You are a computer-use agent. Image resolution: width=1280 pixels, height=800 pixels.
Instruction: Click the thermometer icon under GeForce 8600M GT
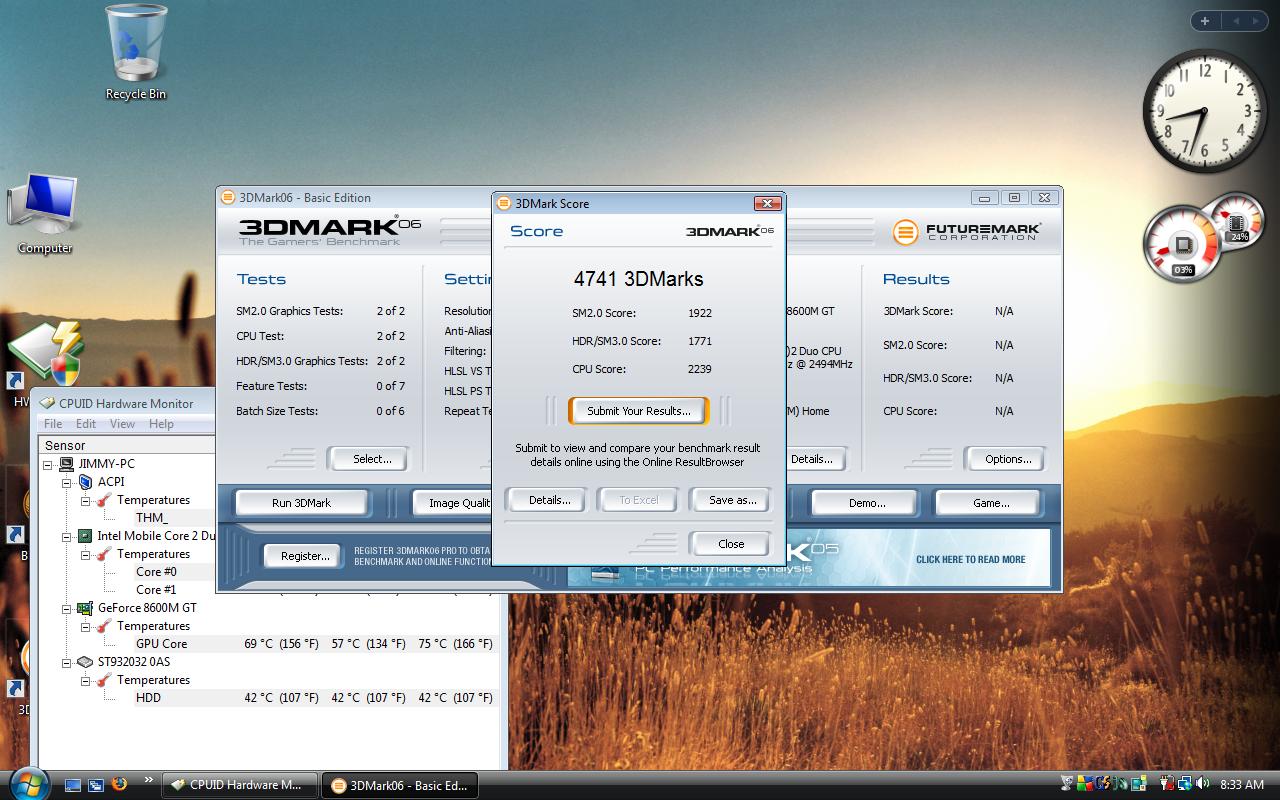[x=104, y=626]
